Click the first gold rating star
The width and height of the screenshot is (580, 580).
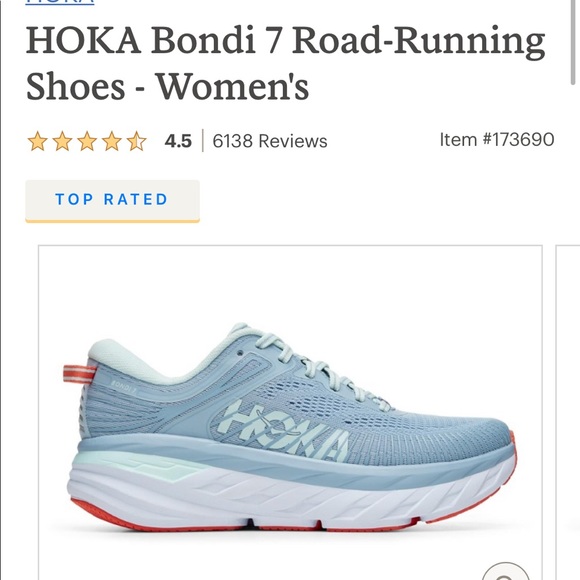(37, 141)
